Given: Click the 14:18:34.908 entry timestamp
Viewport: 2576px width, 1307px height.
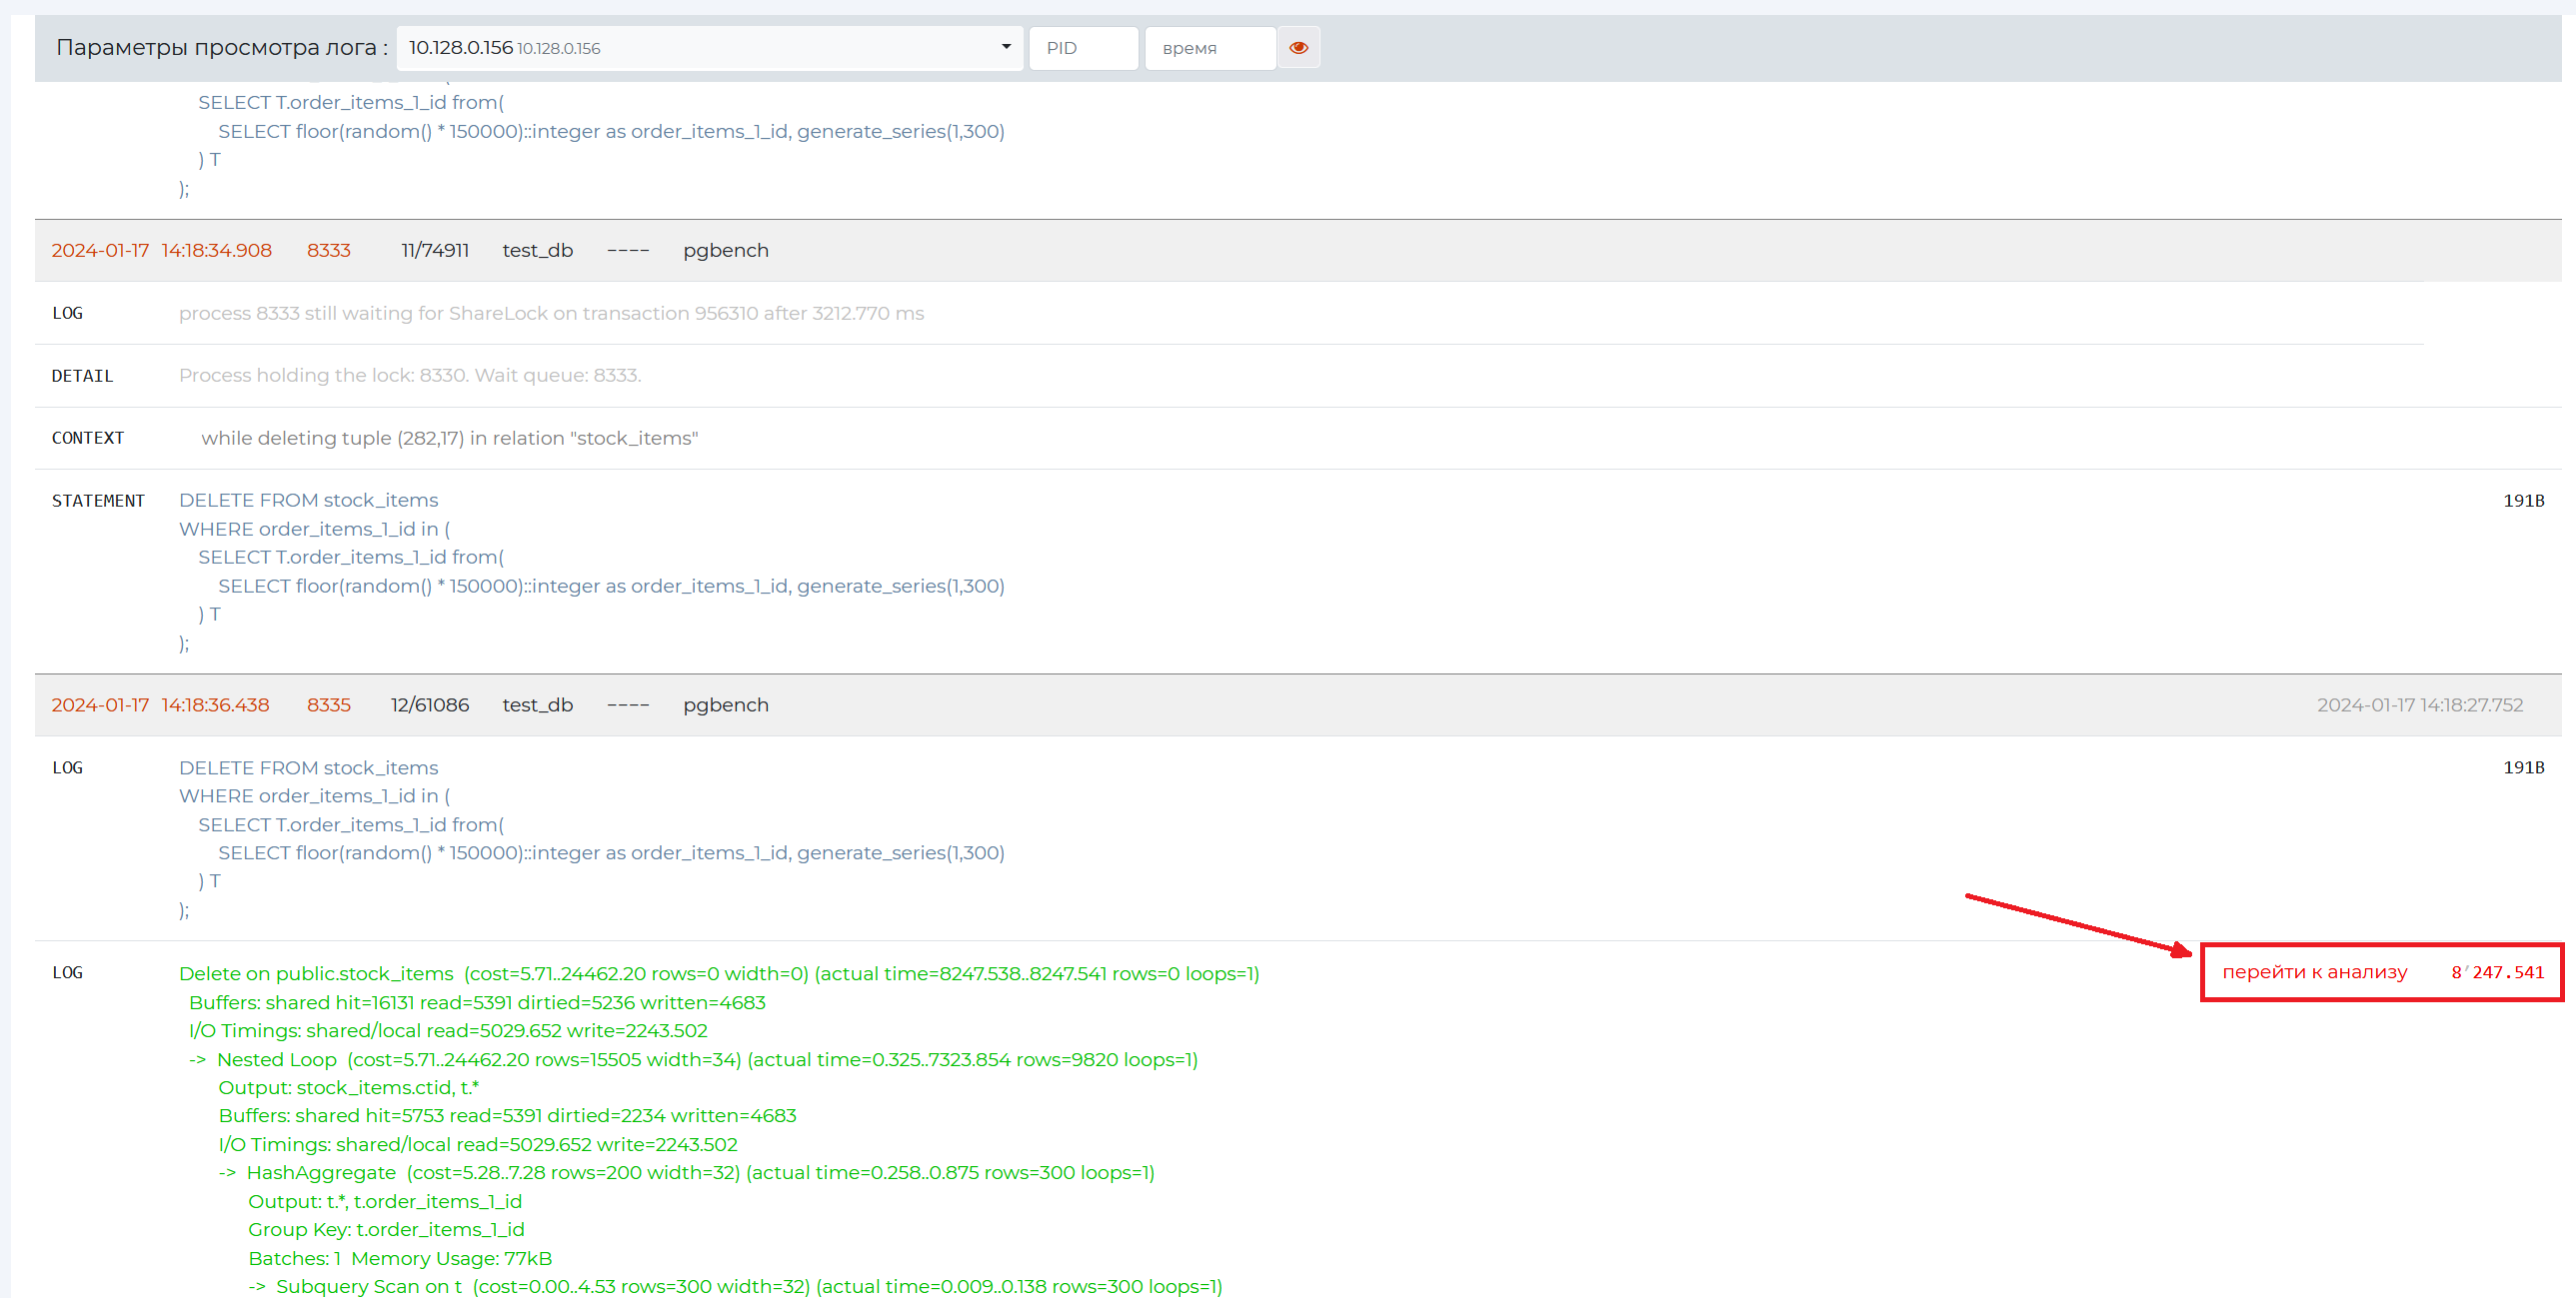Looking at the screenshot, I should 216,250.
